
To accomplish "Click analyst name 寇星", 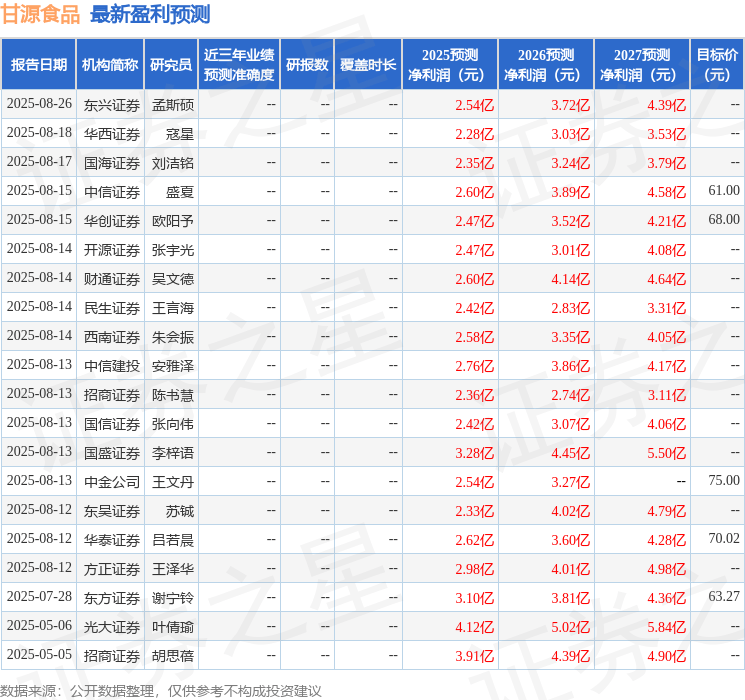I will coord(180,134).
